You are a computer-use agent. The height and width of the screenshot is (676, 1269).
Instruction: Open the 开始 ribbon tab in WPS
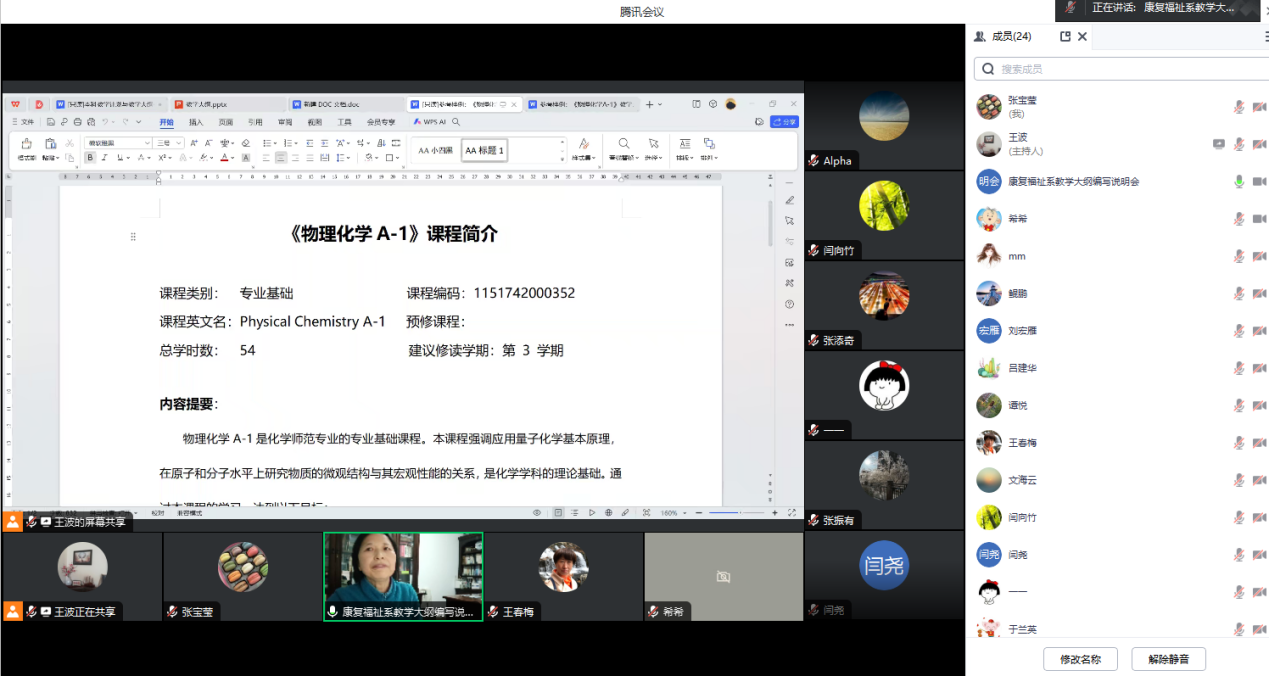(x=166, y=122)
